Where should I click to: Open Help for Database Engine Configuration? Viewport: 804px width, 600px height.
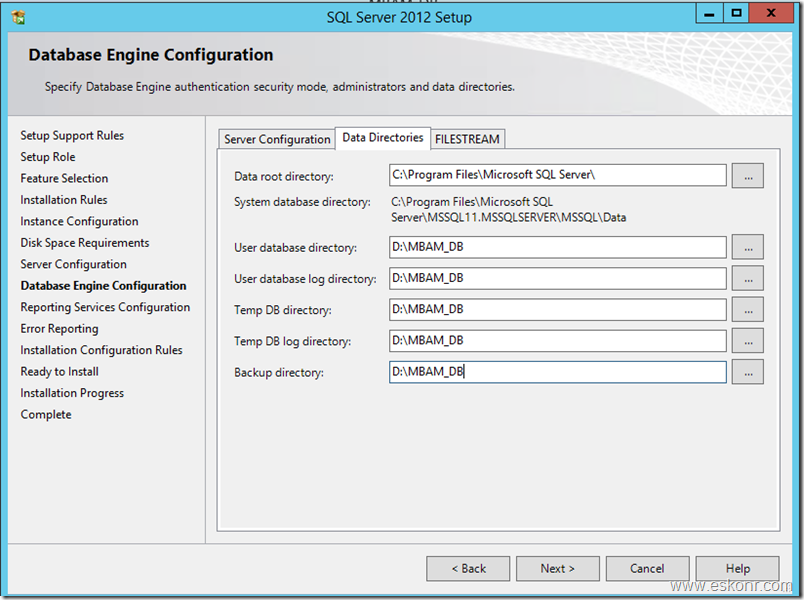737,568
